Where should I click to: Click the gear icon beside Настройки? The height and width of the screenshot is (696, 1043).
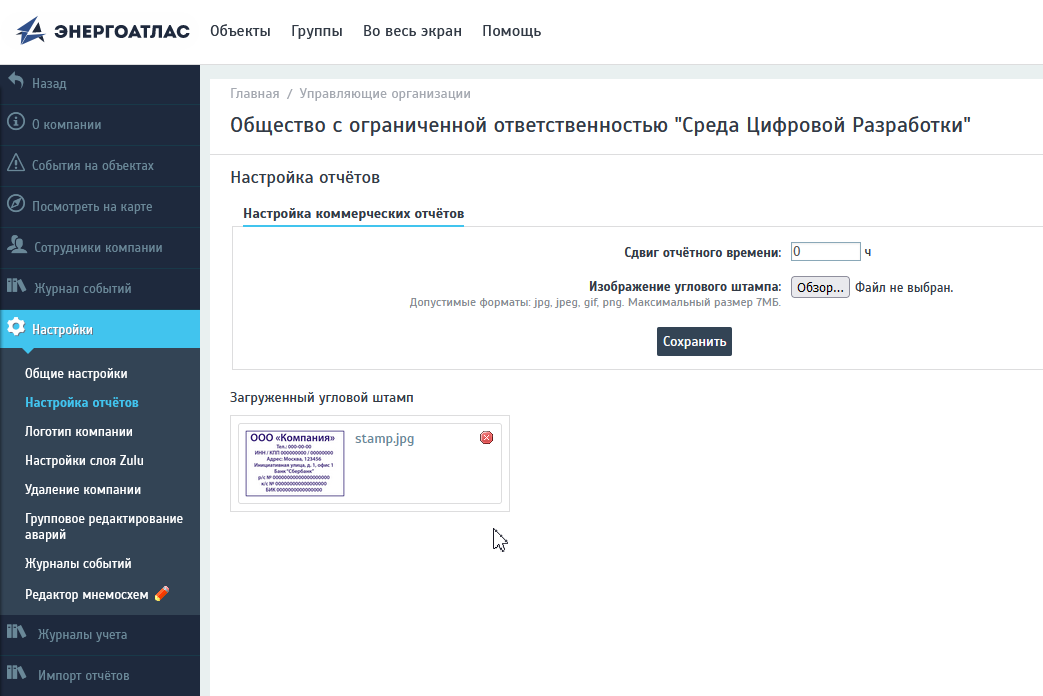(x=16, y=328)
